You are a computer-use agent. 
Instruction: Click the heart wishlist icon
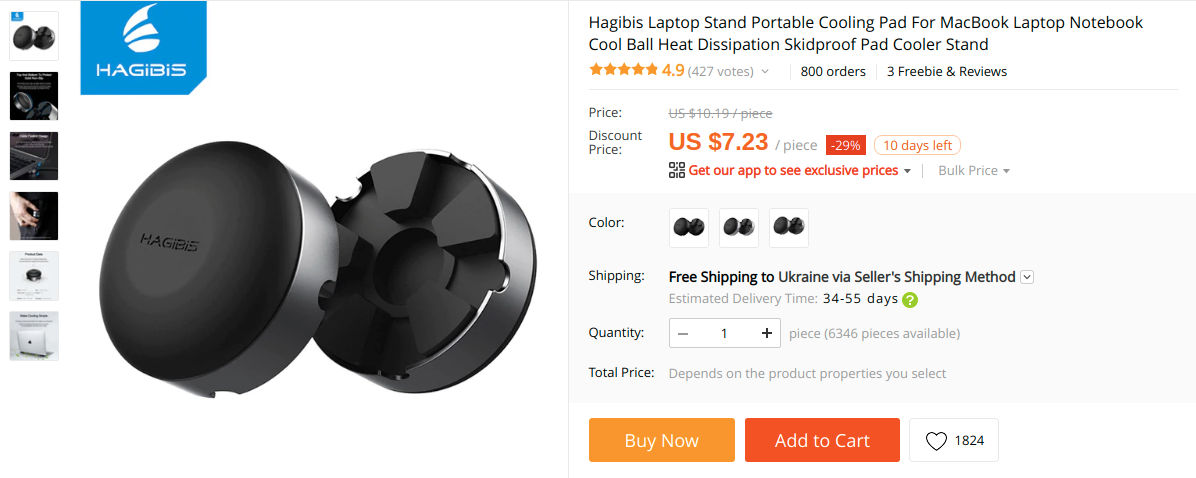936,441
